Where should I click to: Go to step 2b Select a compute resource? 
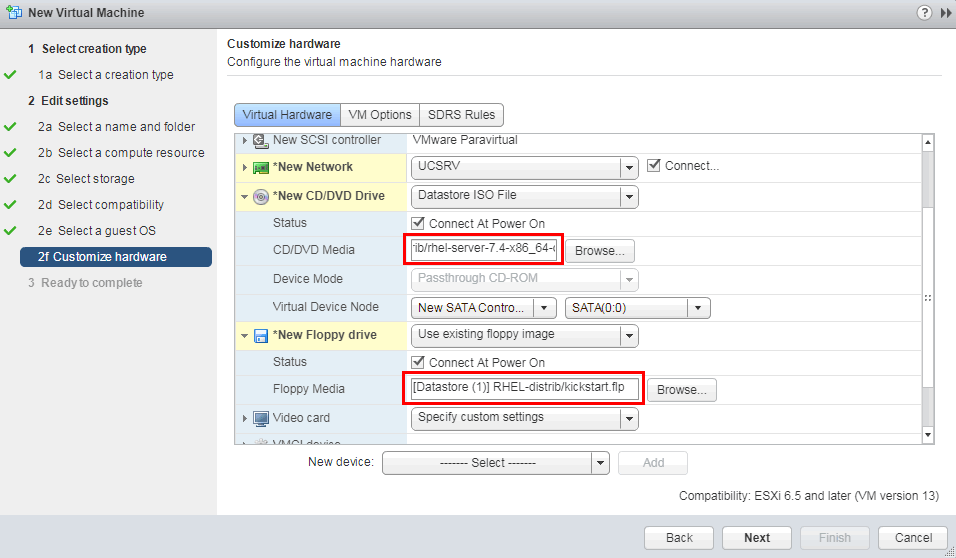pos(121,153)
